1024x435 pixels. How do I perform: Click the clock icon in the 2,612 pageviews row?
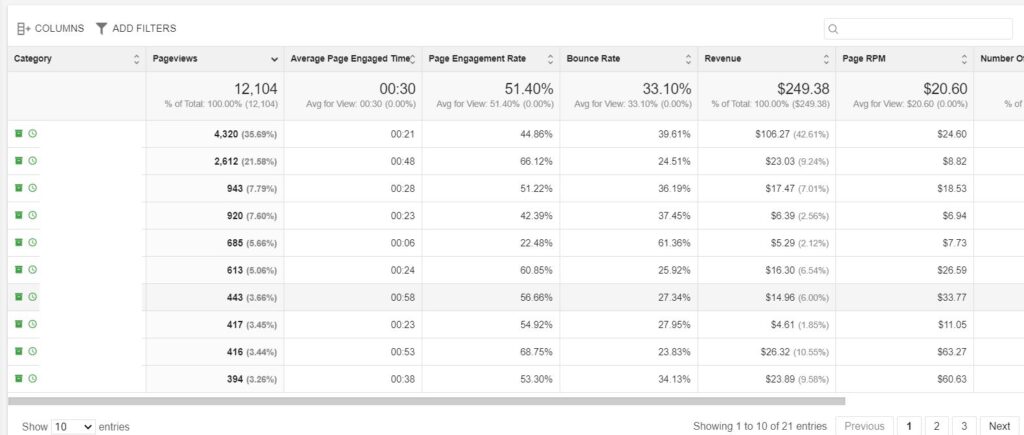point(33,161)
